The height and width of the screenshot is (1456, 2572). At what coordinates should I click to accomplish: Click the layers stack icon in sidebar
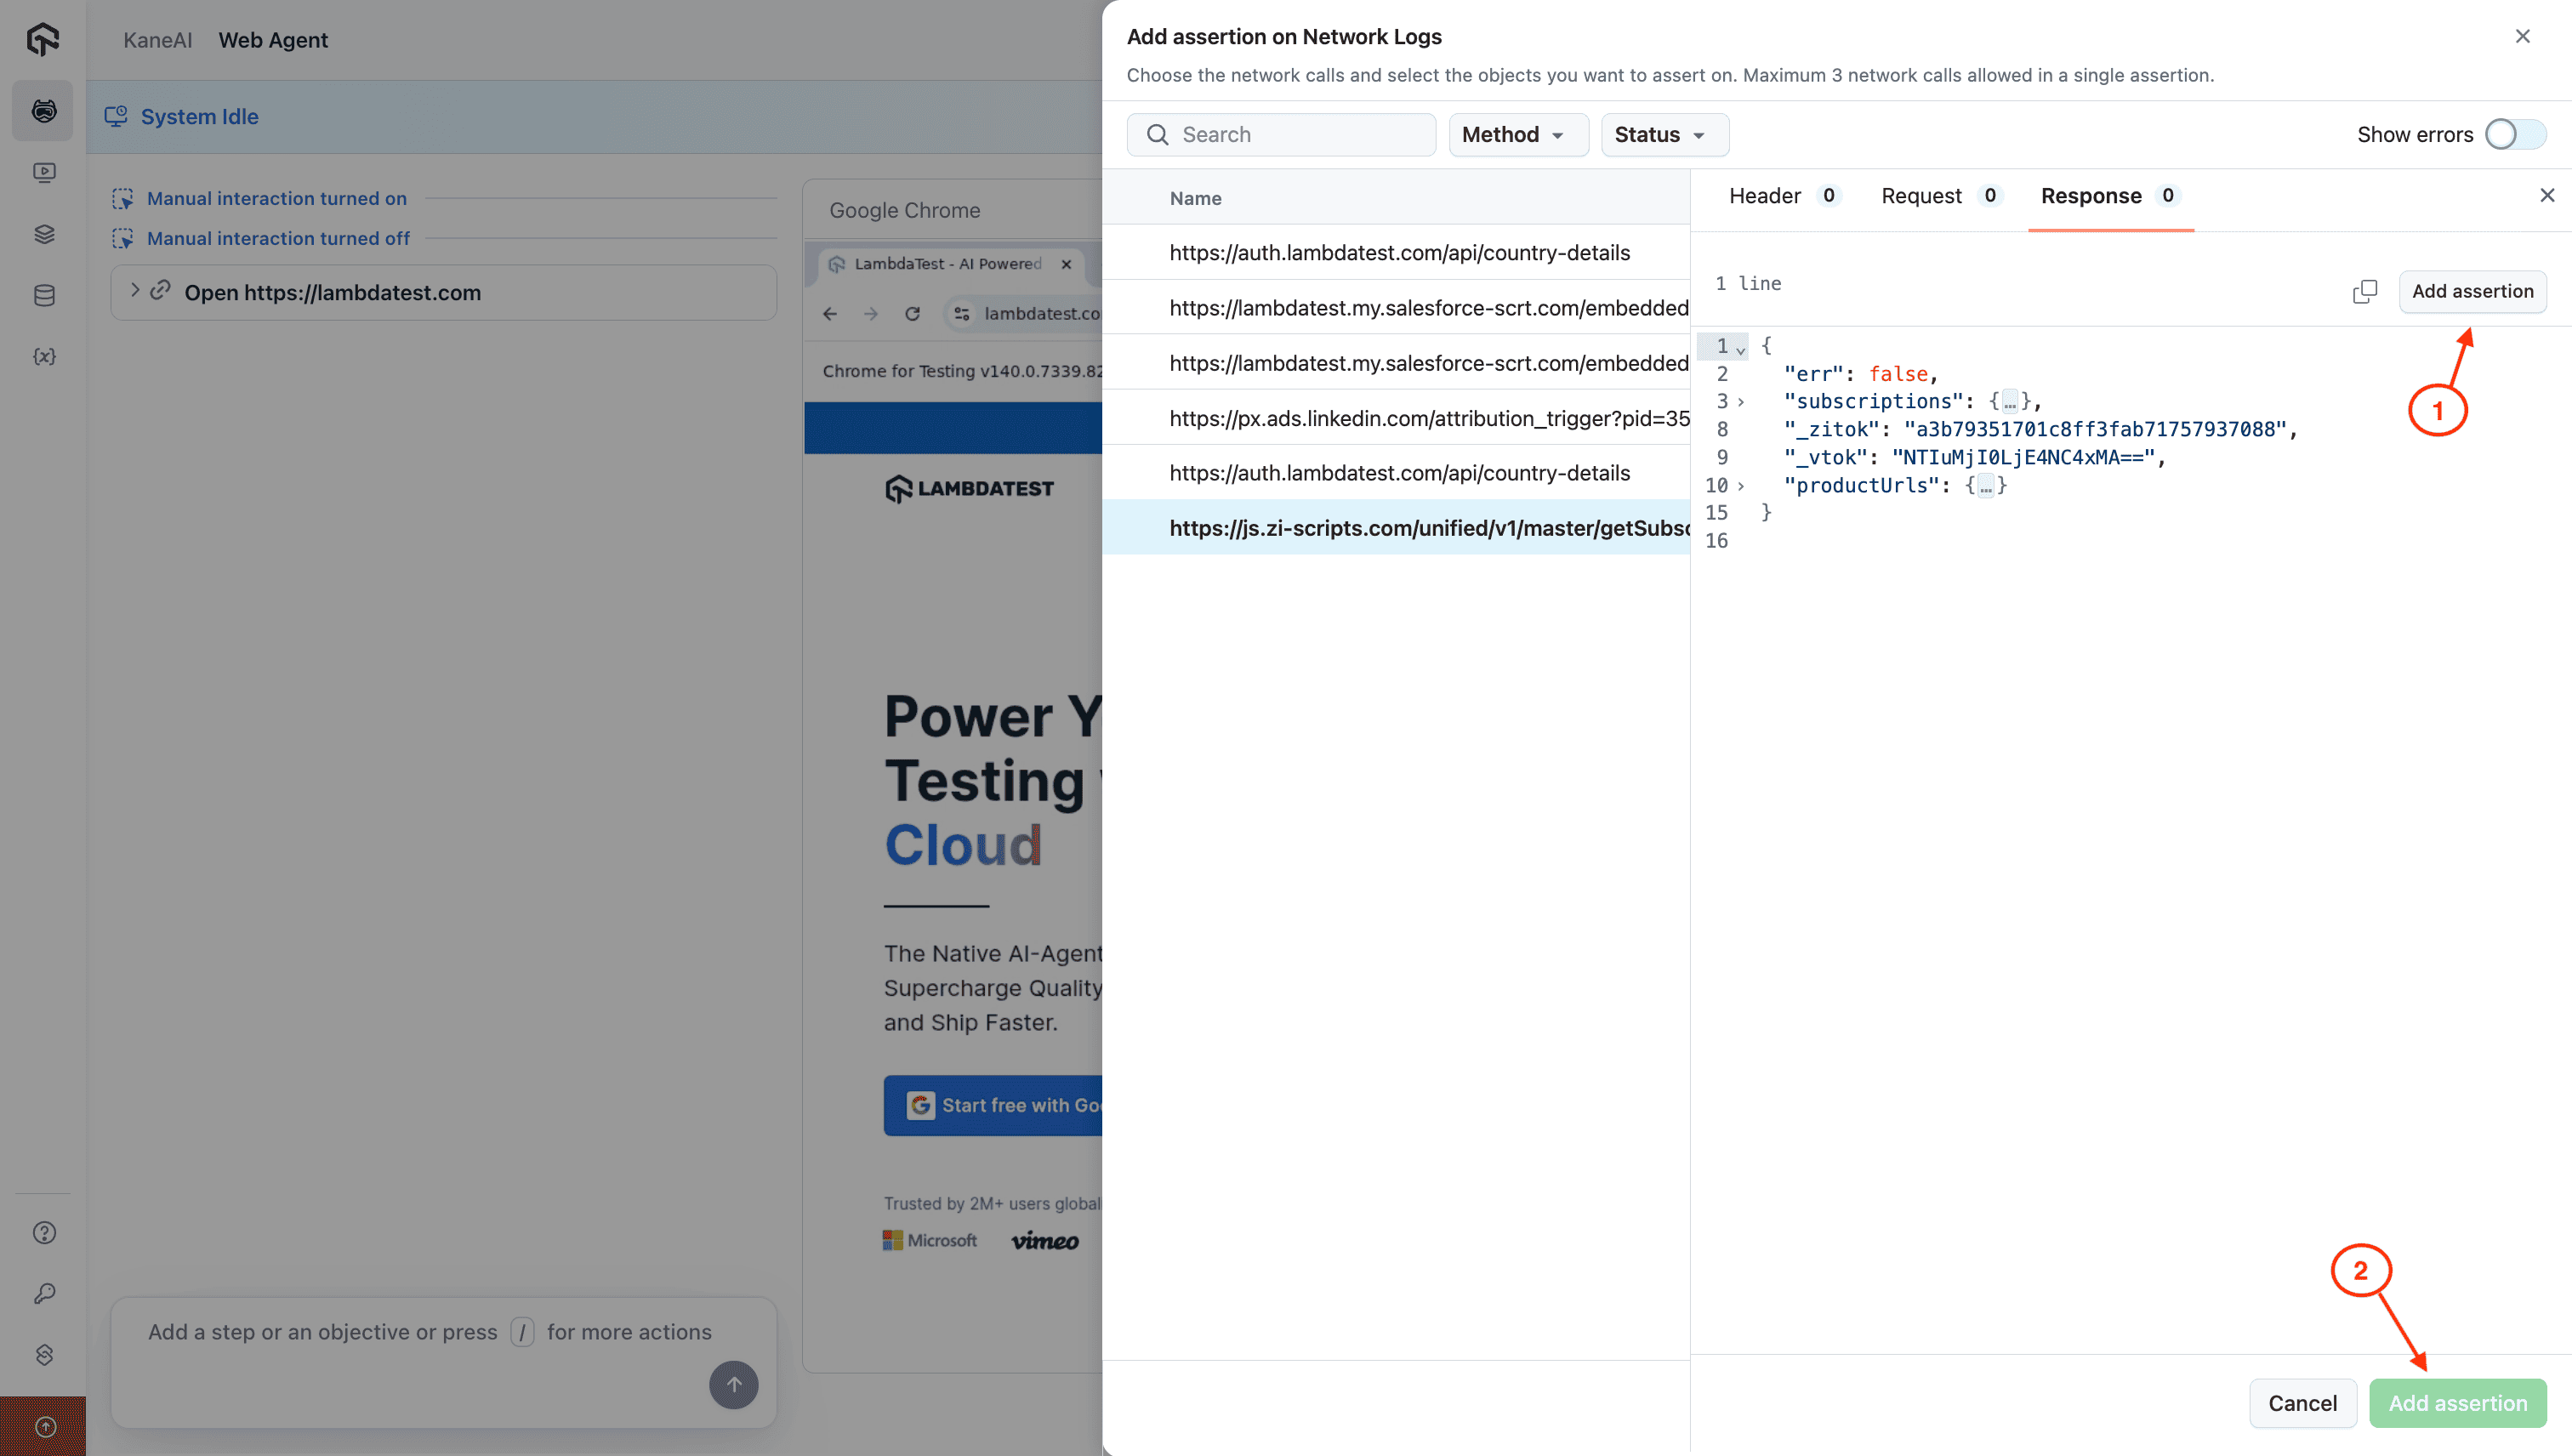click(43, 233)
